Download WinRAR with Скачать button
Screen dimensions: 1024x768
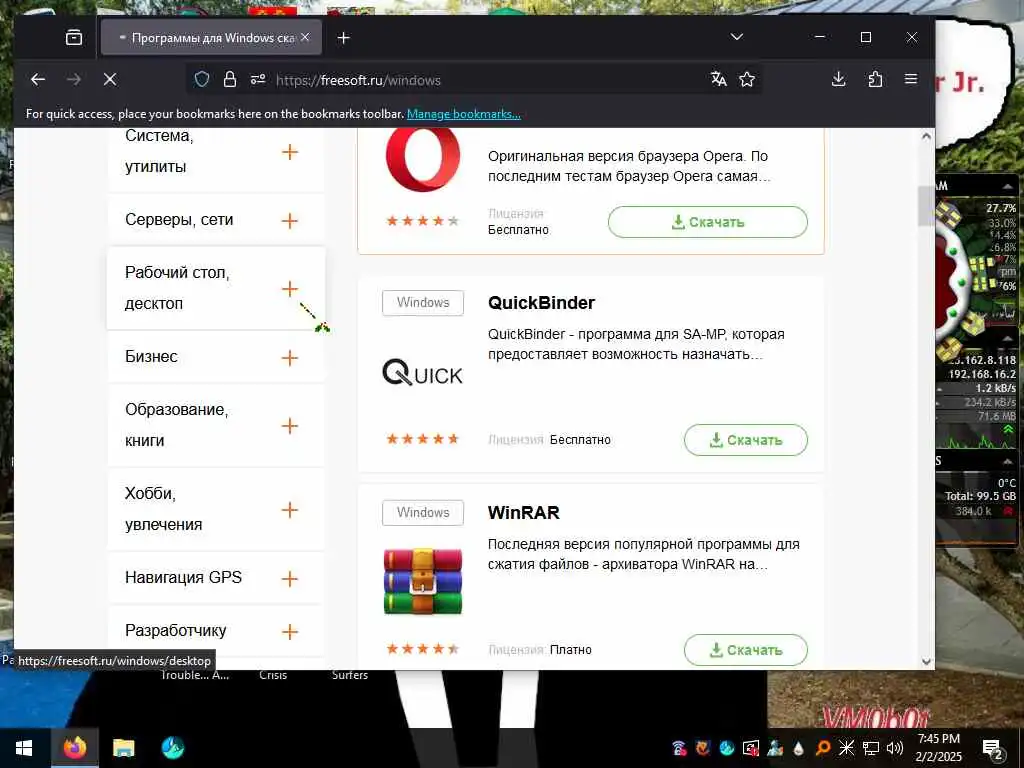coord(746,650)
